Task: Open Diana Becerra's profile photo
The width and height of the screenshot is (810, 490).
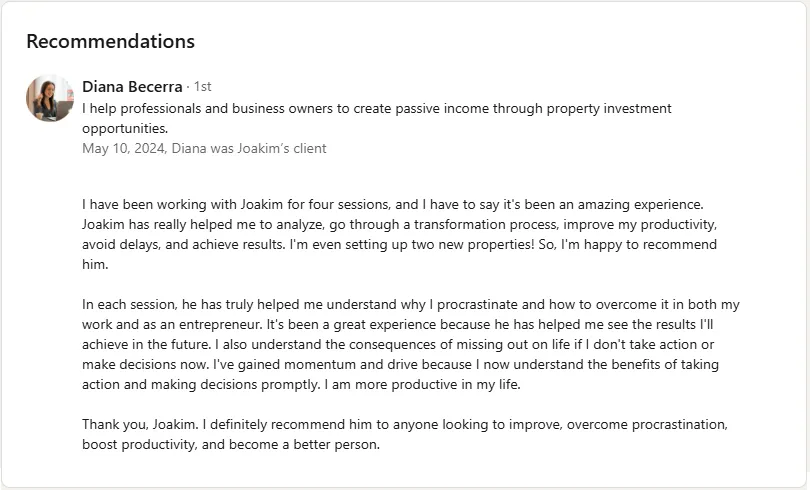Action: (50, 98)
